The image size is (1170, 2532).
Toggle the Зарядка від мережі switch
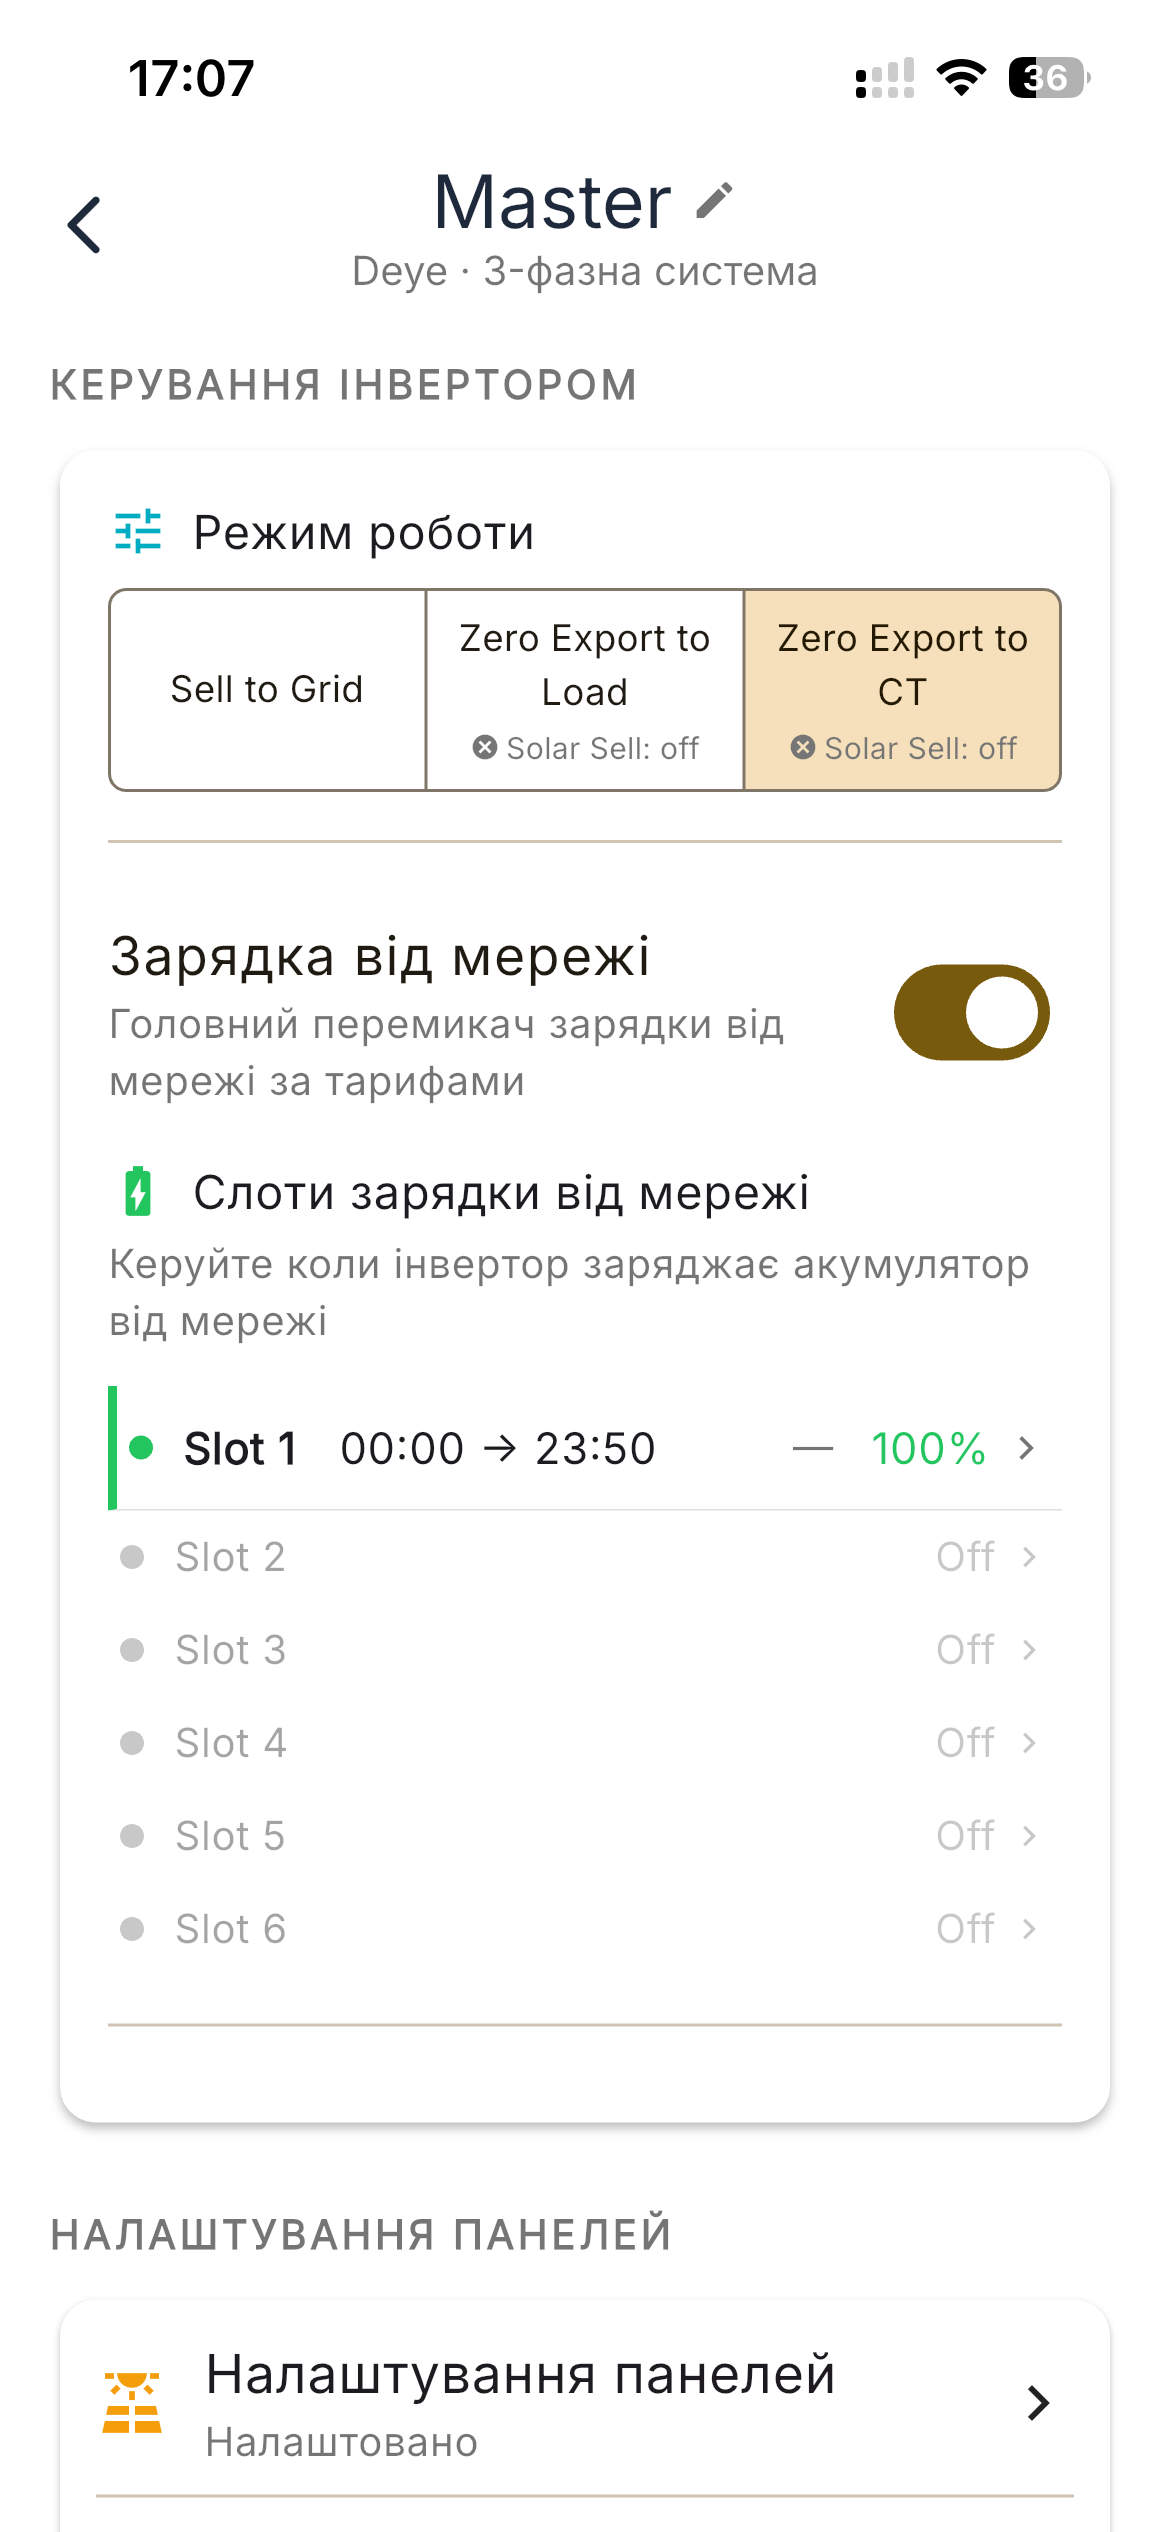pyautogui.click(x=971, y=1012)
